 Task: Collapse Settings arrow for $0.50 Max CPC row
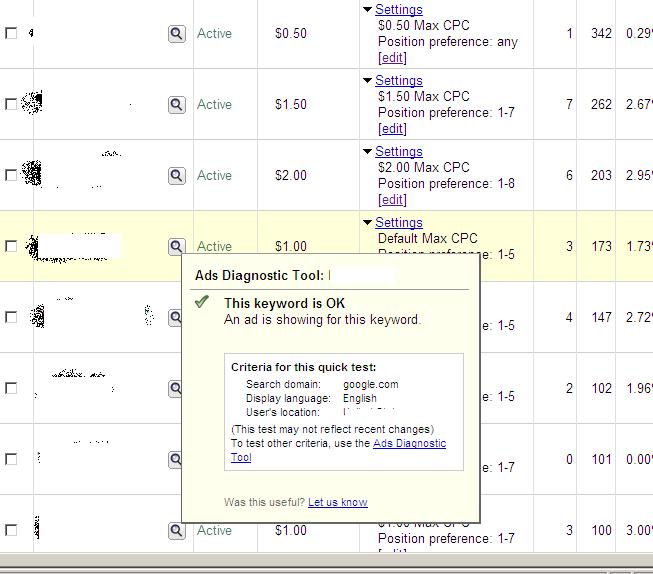367,9
